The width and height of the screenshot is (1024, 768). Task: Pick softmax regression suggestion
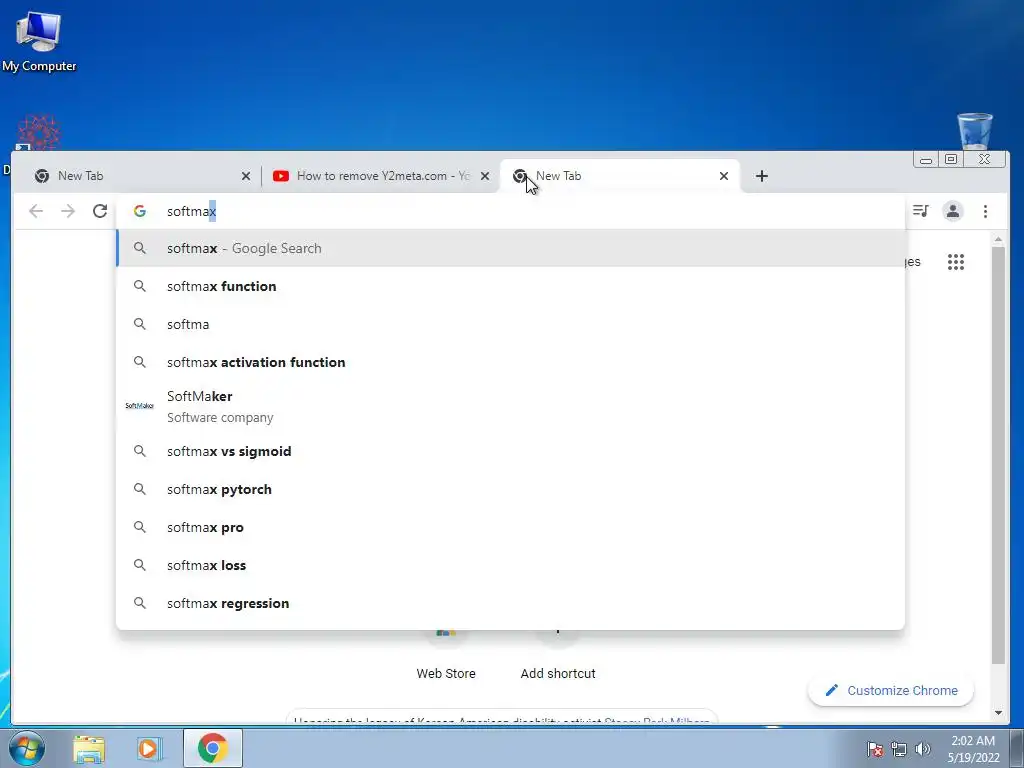[x=511, y=603]
